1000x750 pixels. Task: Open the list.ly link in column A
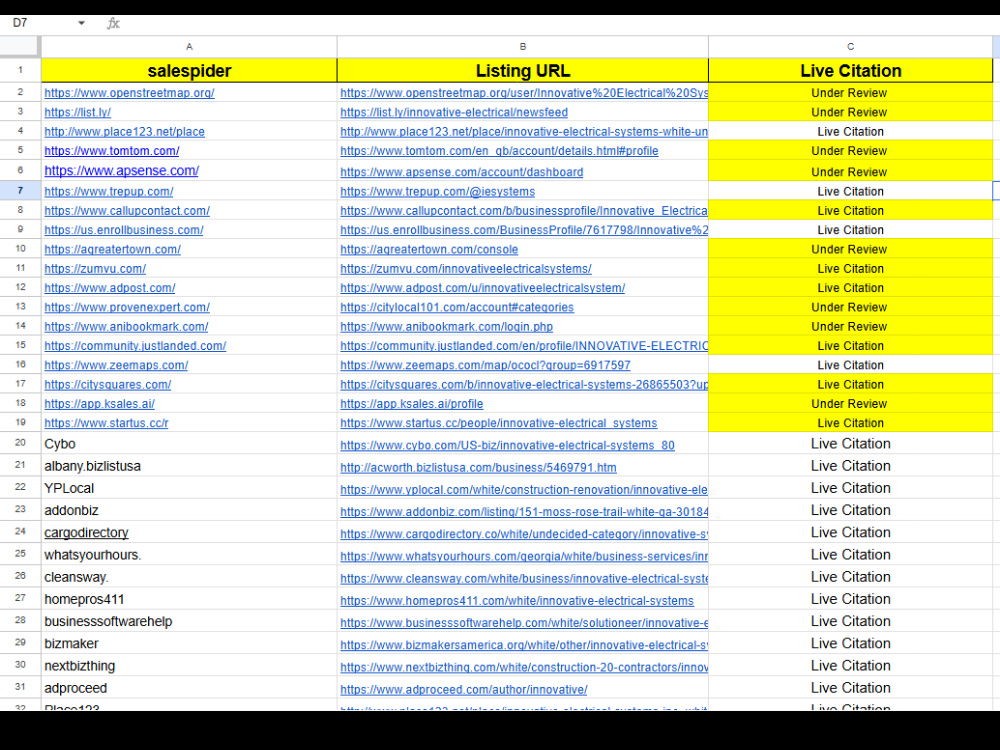tap(77, 112)
